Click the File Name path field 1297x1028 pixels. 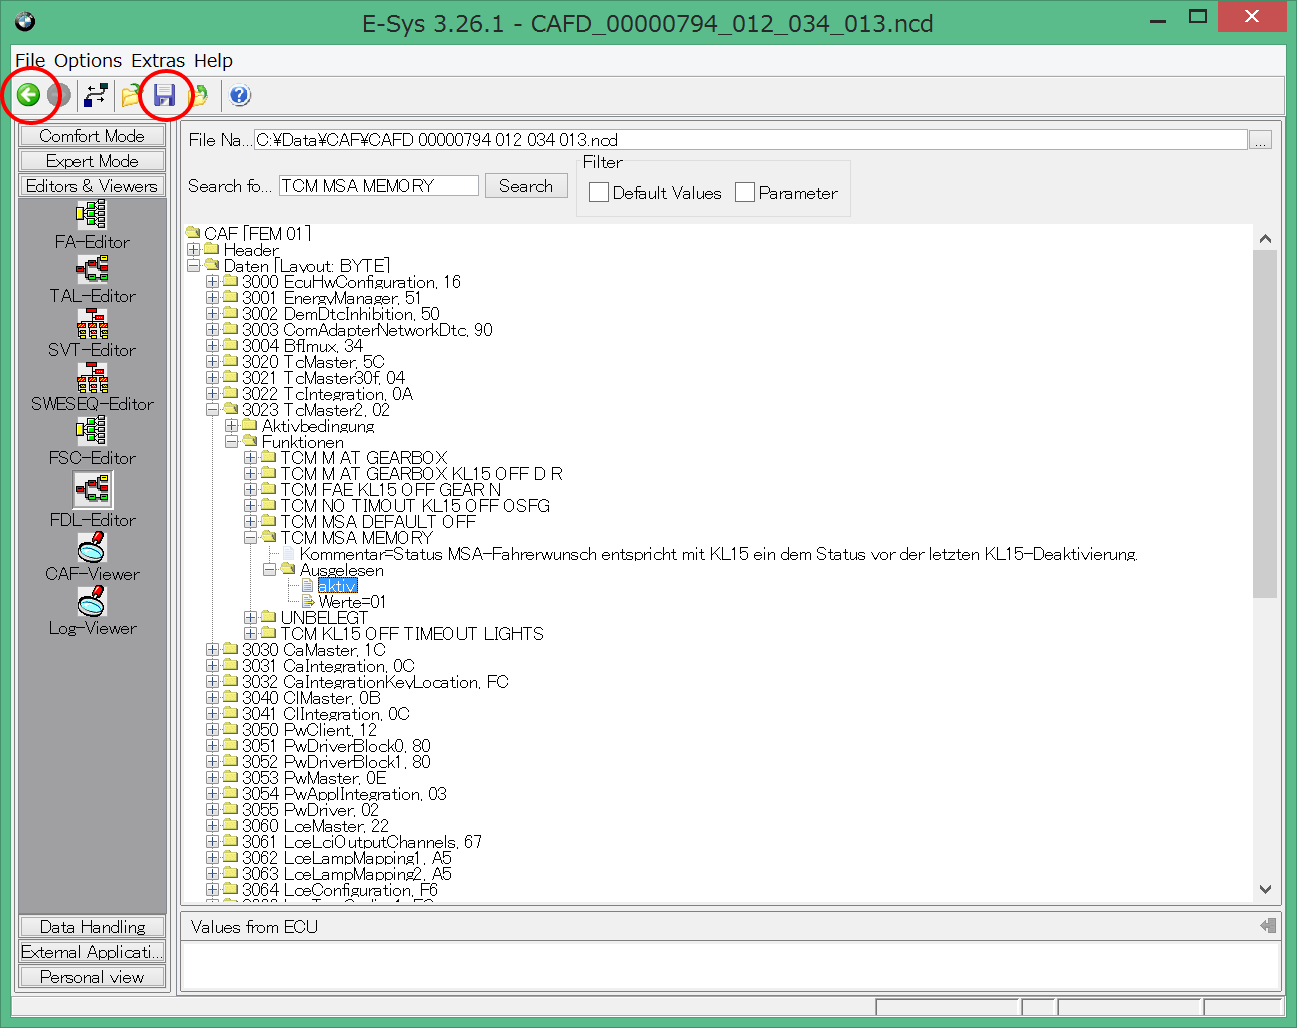click(x=751, y=140)
